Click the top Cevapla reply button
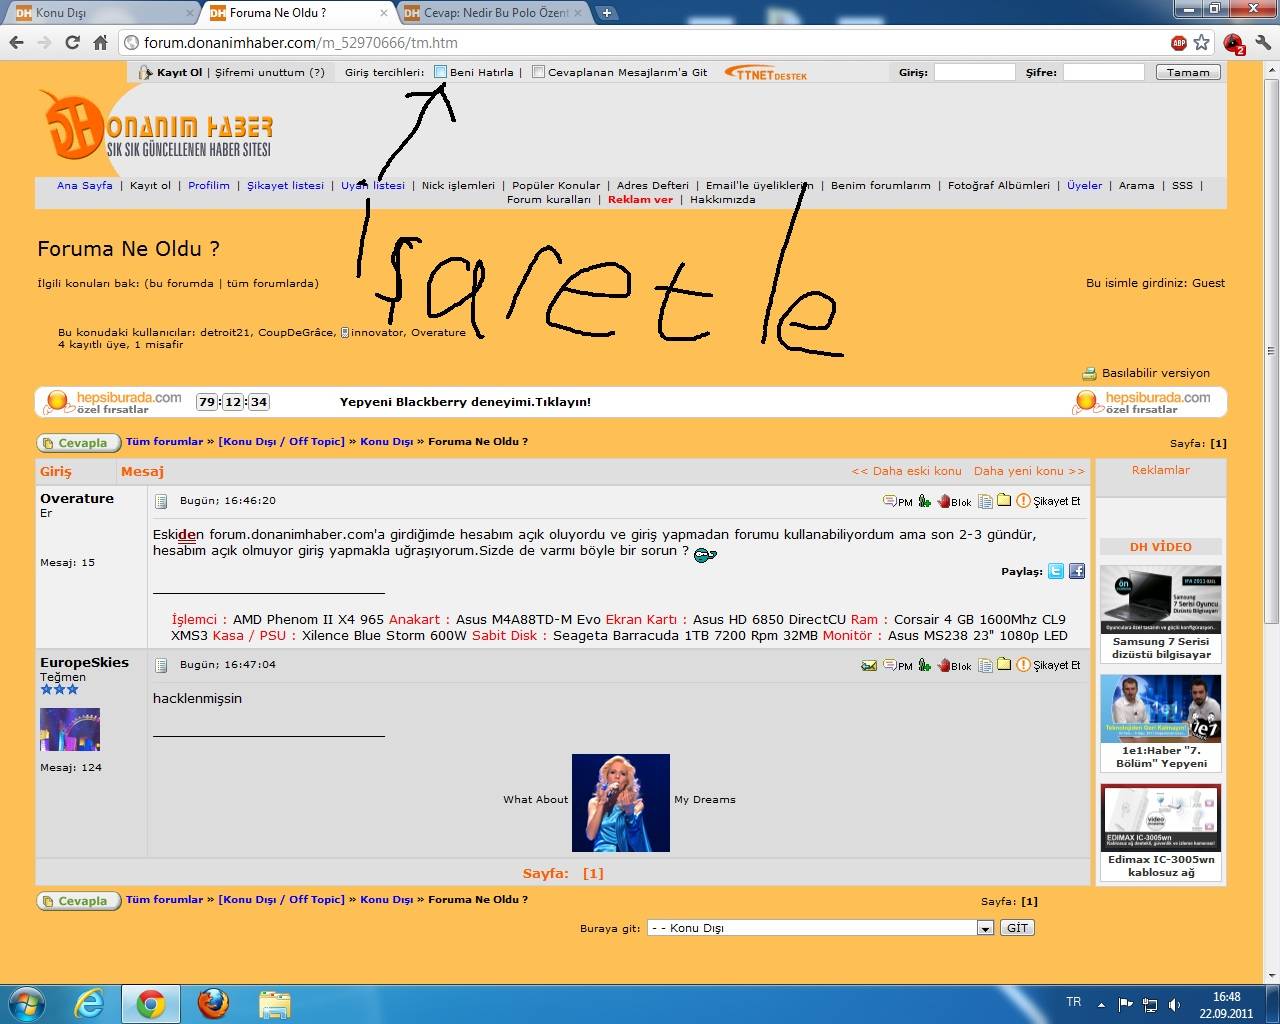The width and height of the screenshot is (1280, 1024). click(x=78, y=443)
